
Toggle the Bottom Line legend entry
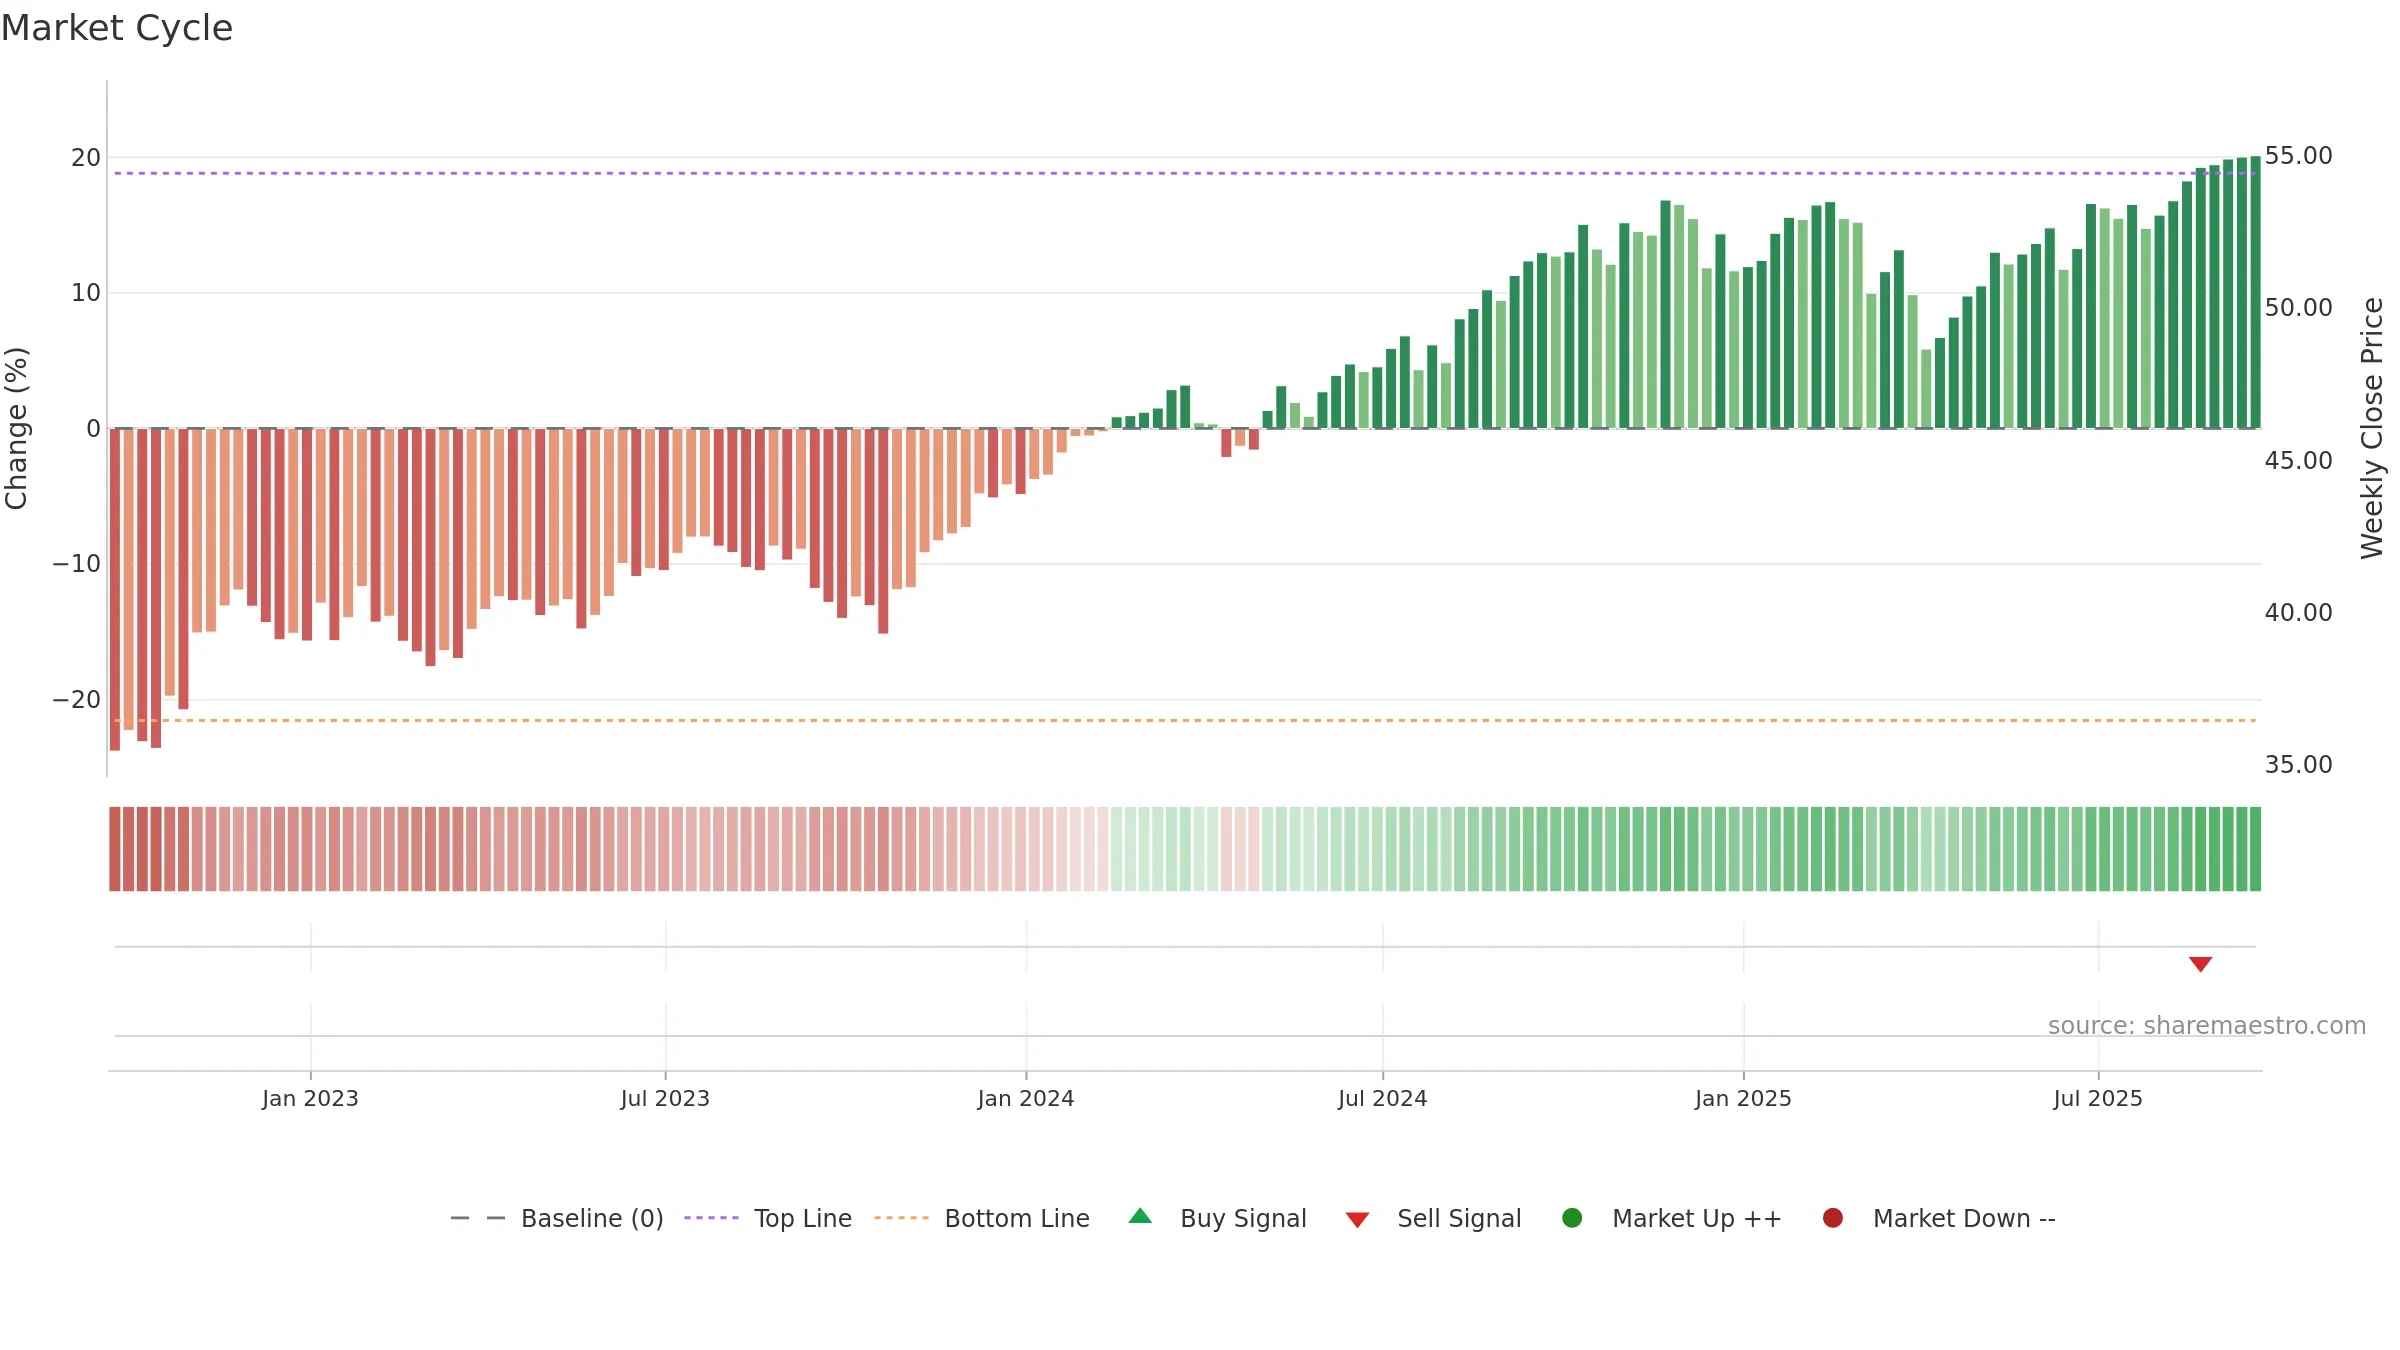[x=982, y=1218]
